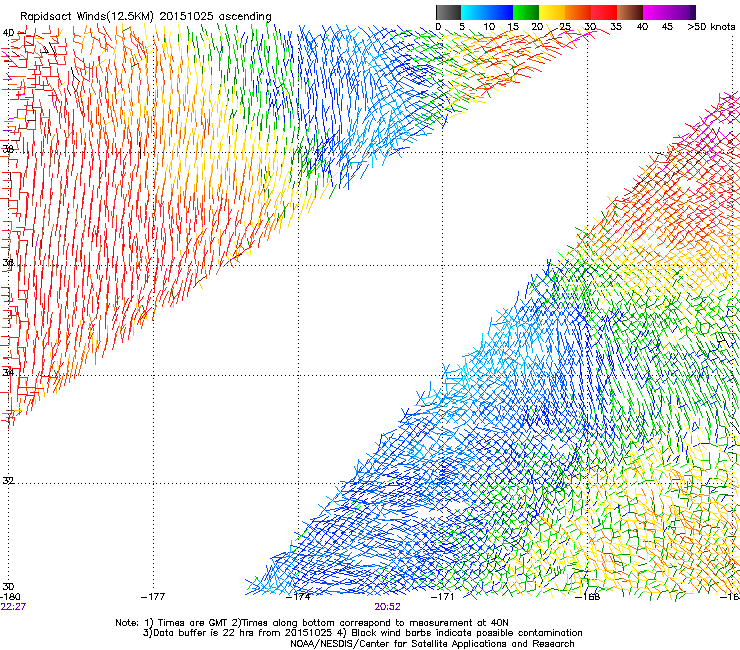740x650 pixels.
Task: Click the longitude axis label '-171'
Action: [x=442, y=596]
